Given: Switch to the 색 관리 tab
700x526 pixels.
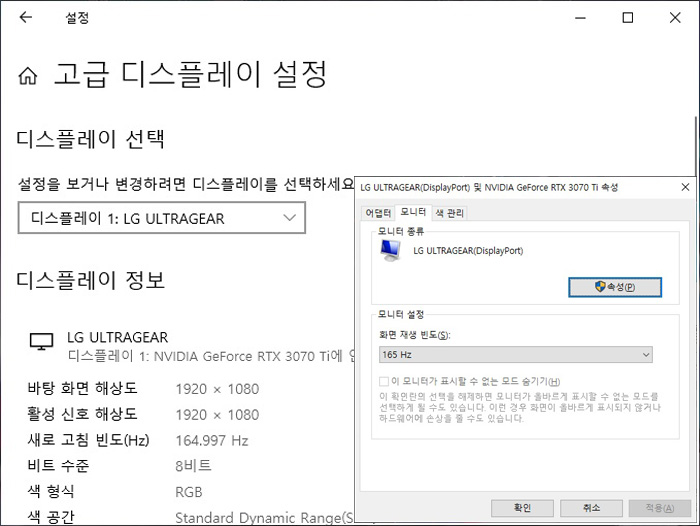Looking at the screenshot, I should point(450,213).
